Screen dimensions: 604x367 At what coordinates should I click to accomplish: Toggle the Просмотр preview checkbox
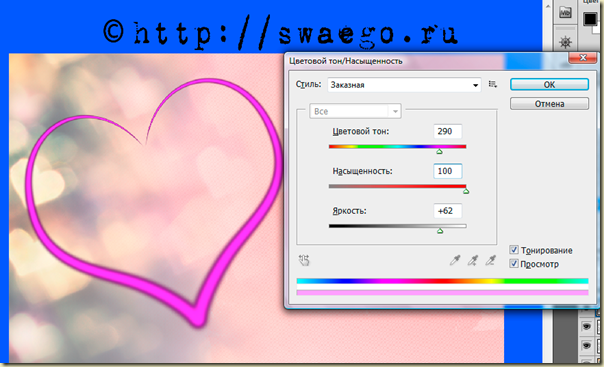coord(514,263)
